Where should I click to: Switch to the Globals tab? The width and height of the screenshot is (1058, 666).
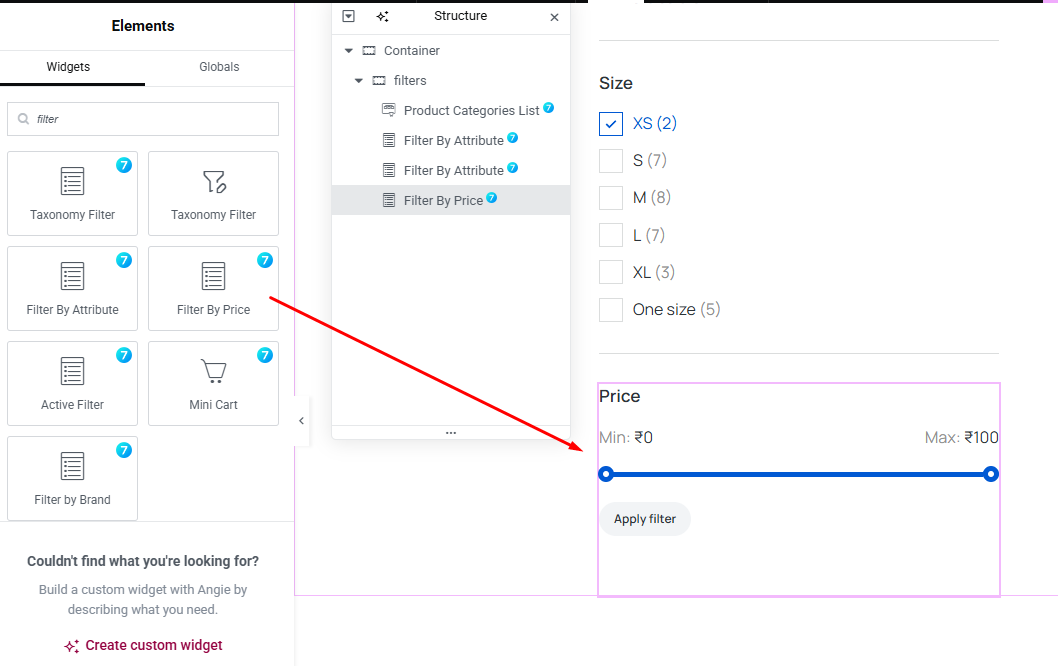tap(219, 67)
